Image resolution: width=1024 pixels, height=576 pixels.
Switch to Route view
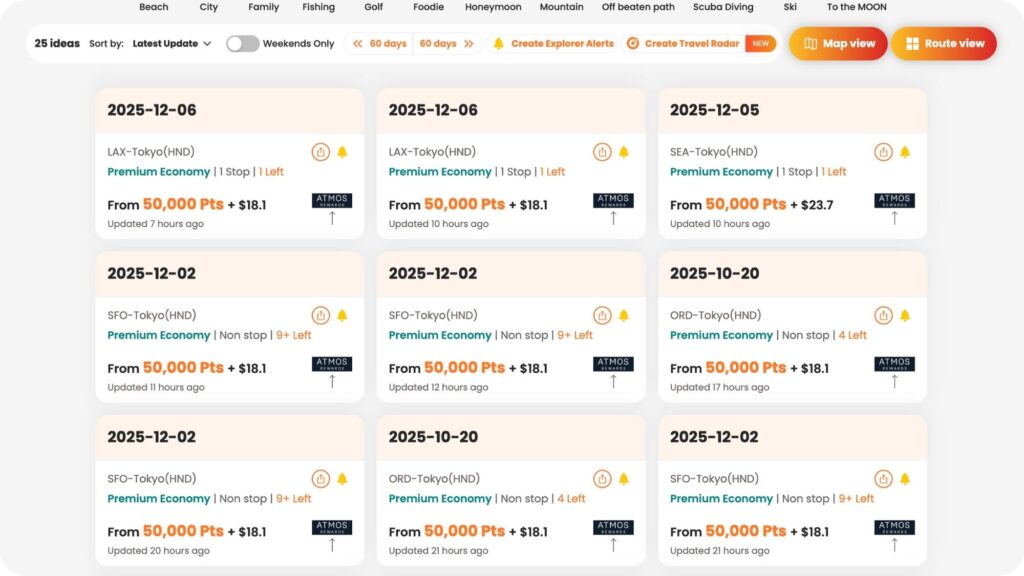pos(943,44)
